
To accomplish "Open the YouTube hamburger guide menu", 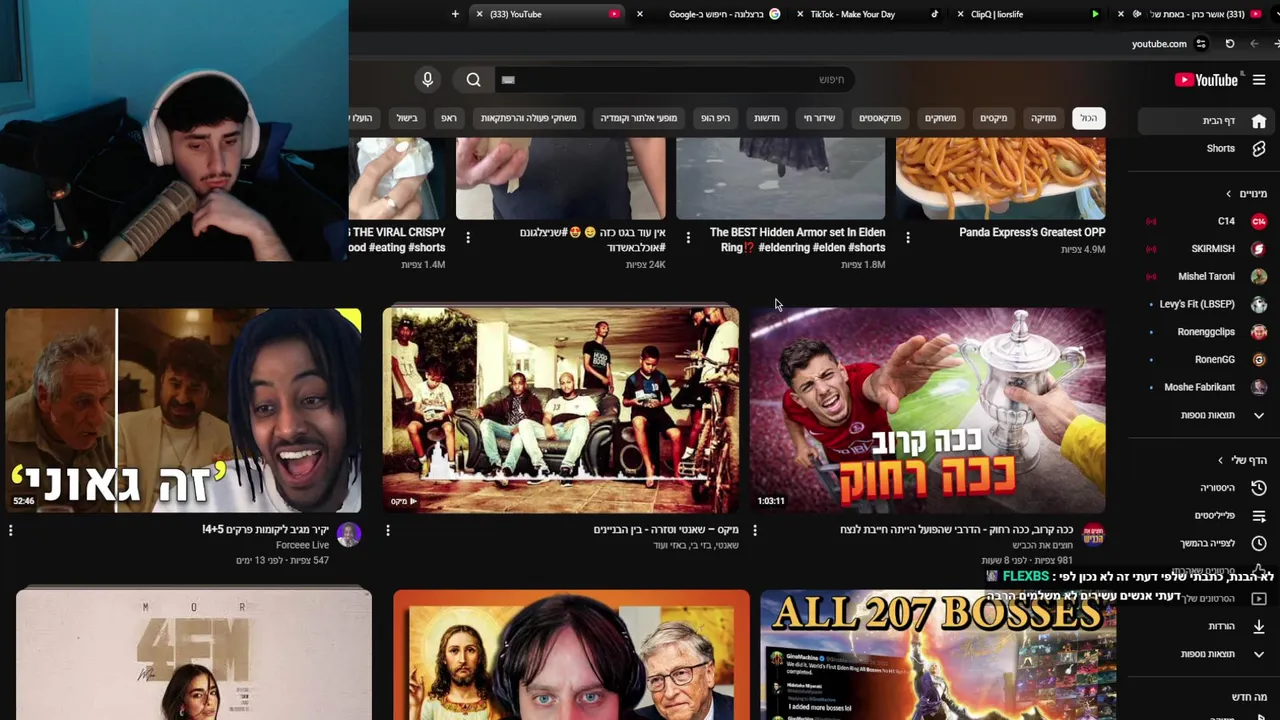I will [1259, 80].
